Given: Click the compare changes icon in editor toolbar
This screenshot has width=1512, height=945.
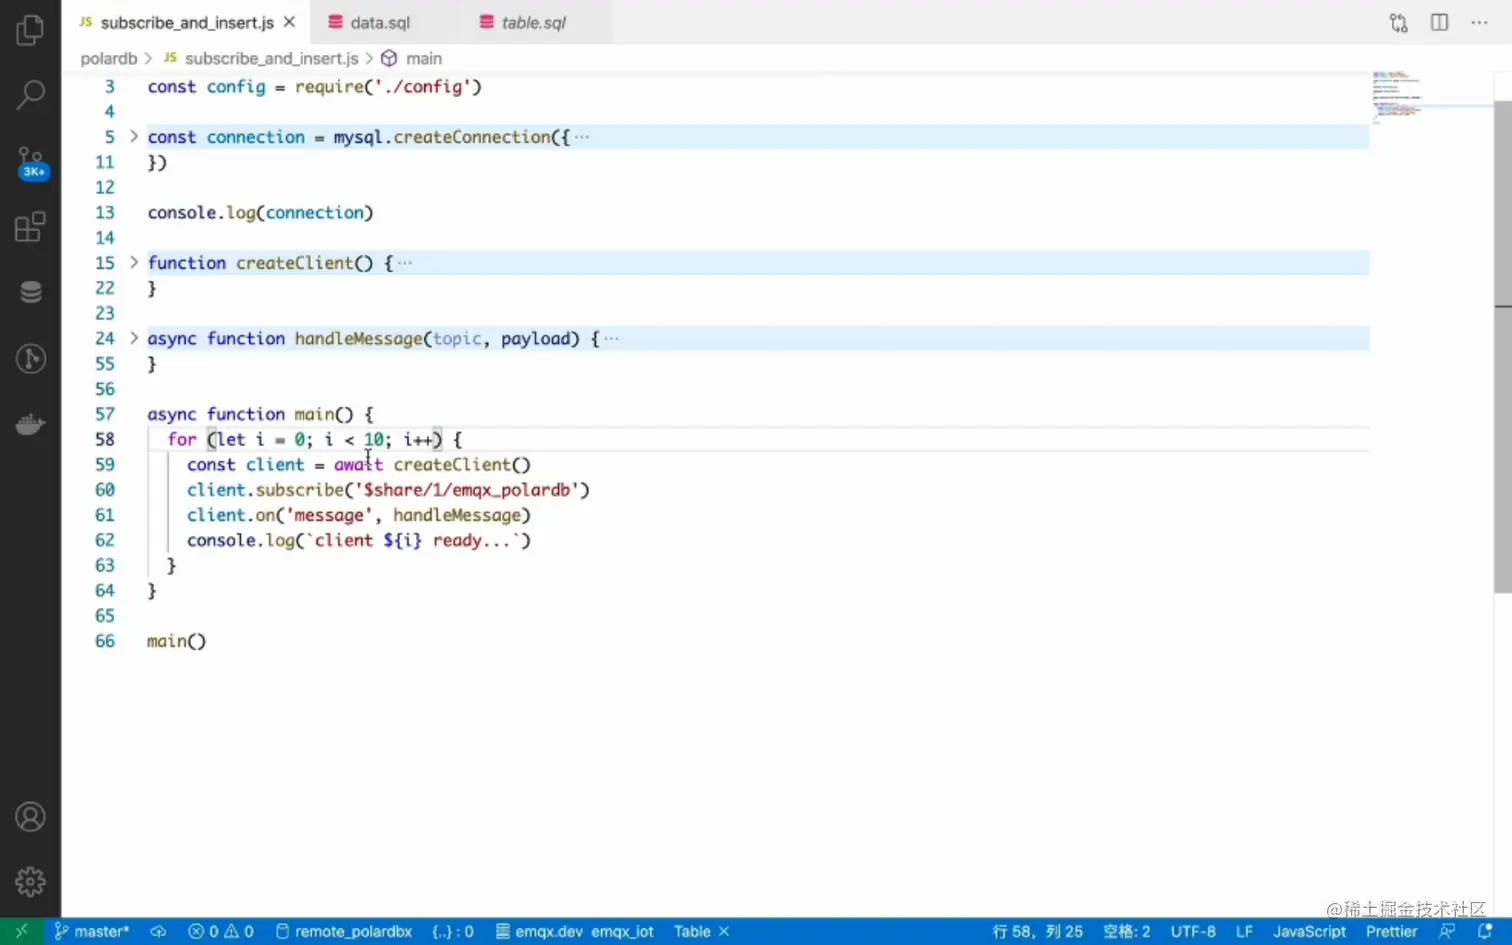Looking at the screenshot, I should 1398,22.
